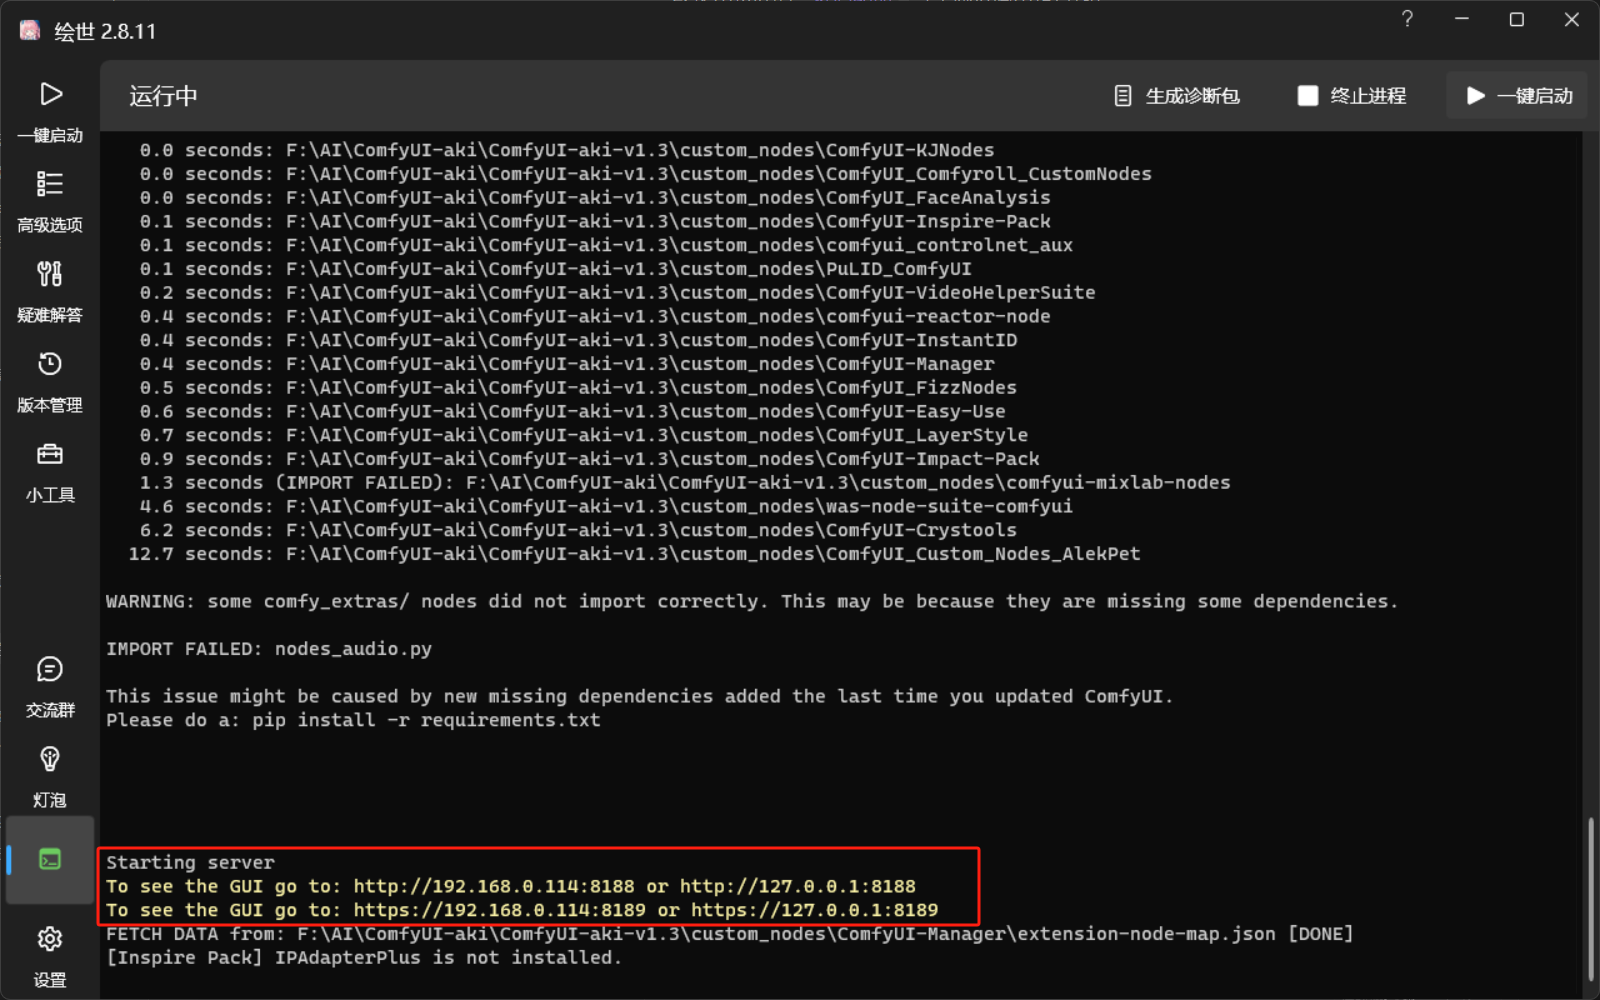Open the 疑难解答 troubleshooting tools icon
Image resolution: width=1600 pixels, height=1000 pixels.
50,275
